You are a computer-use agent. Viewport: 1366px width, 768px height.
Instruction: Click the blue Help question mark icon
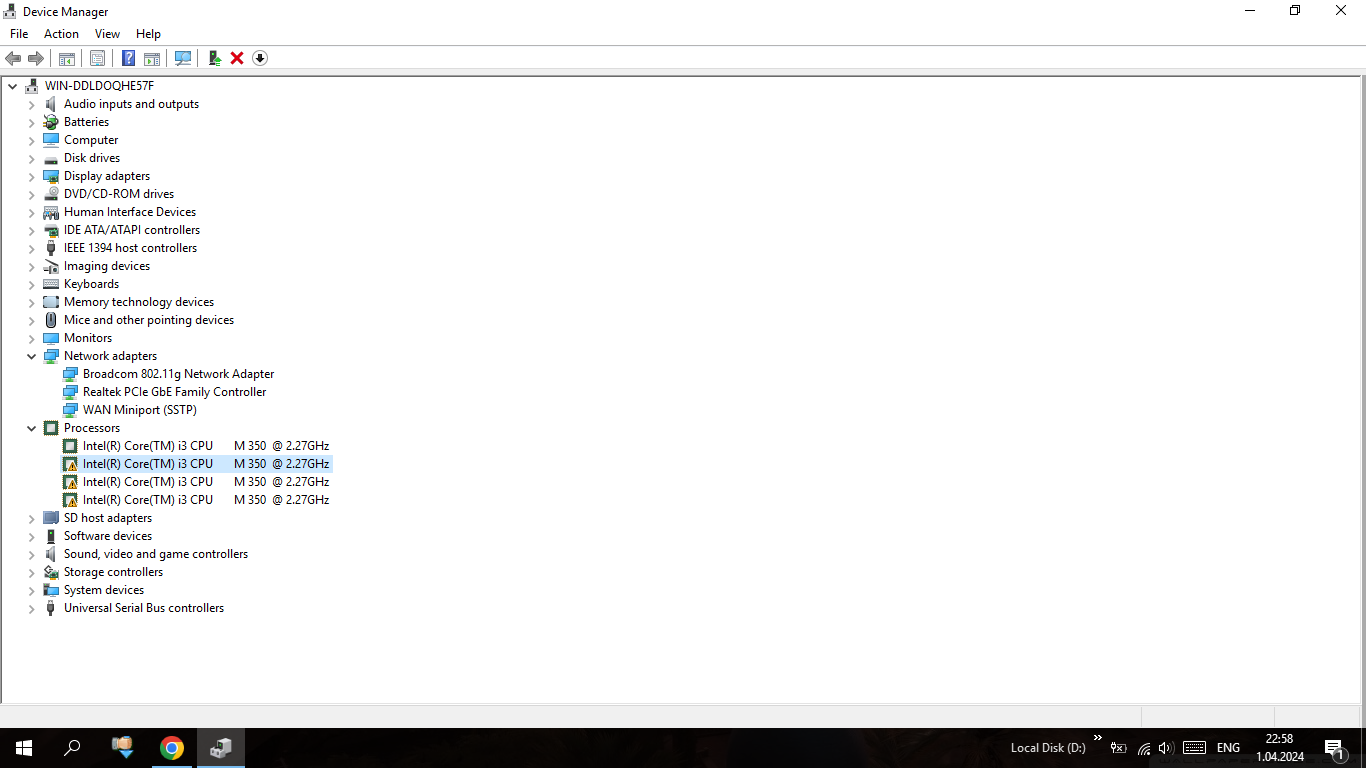129,58
